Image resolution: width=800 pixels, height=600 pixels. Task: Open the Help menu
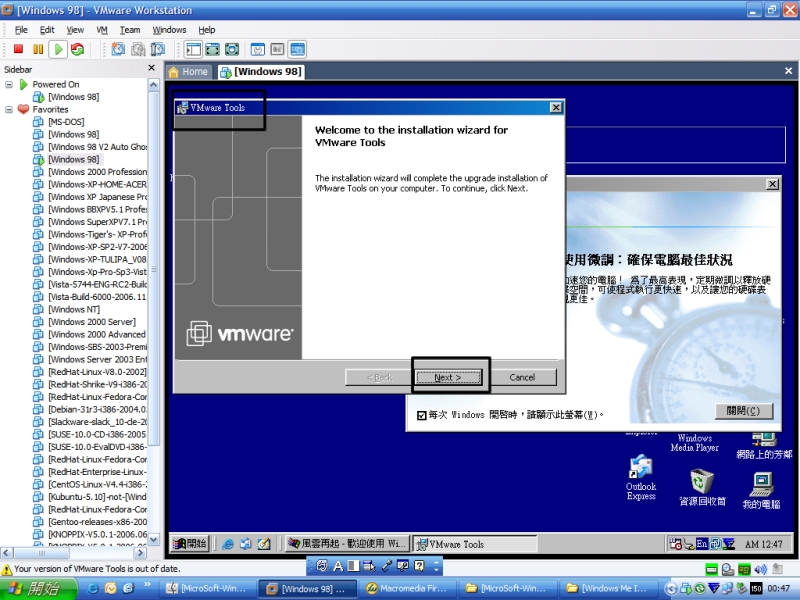point(207,30)
